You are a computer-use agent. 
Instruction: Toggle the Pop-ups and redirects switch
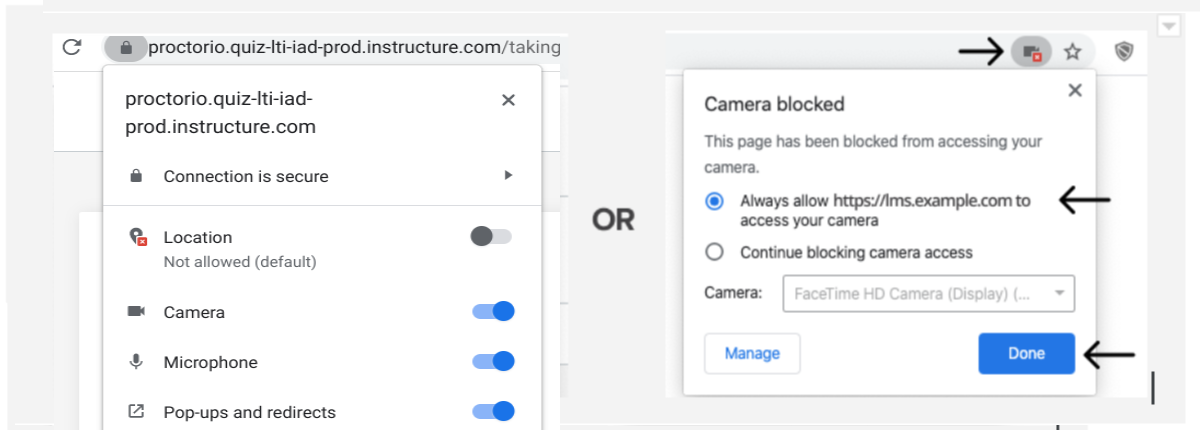pos(493,411)
